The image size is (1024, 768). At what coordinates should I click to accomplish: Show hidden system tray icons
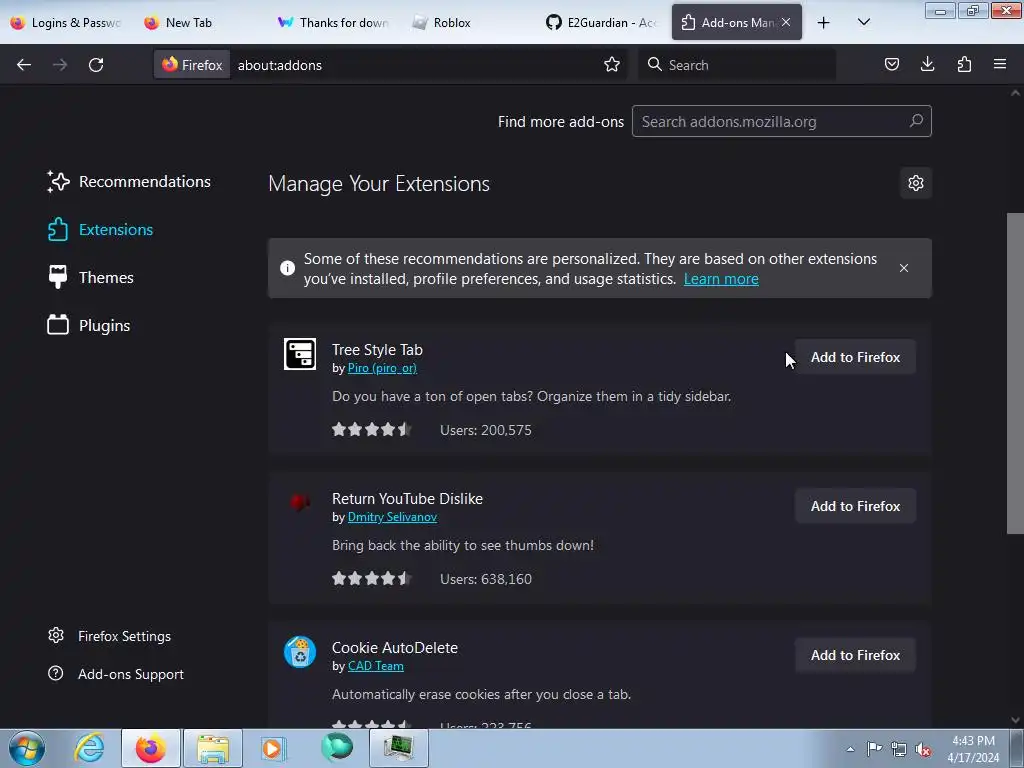point(850,749)
